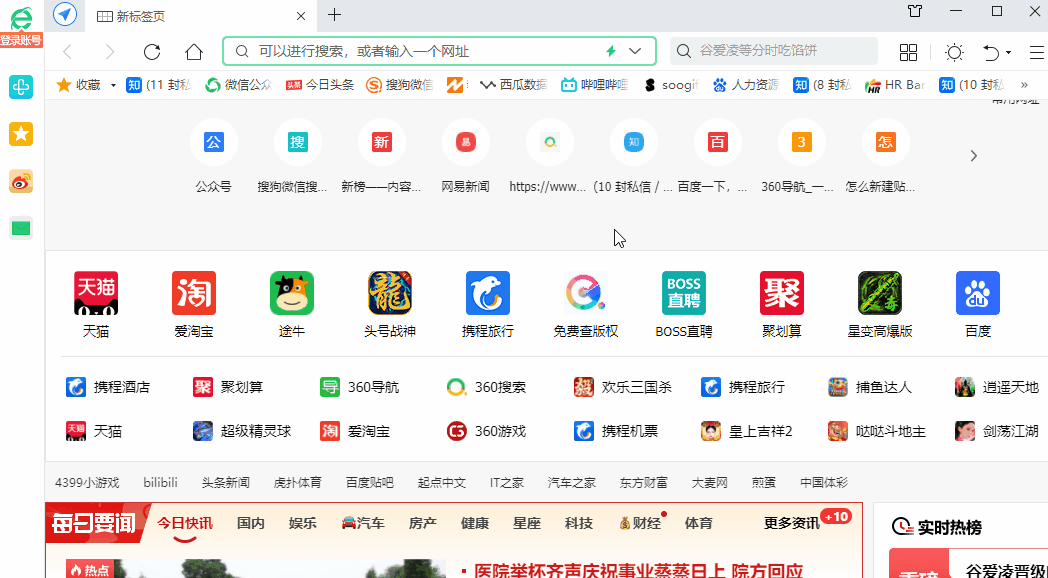This screenshot has width=1048, height=578.
Task: Open the 今日头条 bookmark
Action: (320, 85)
